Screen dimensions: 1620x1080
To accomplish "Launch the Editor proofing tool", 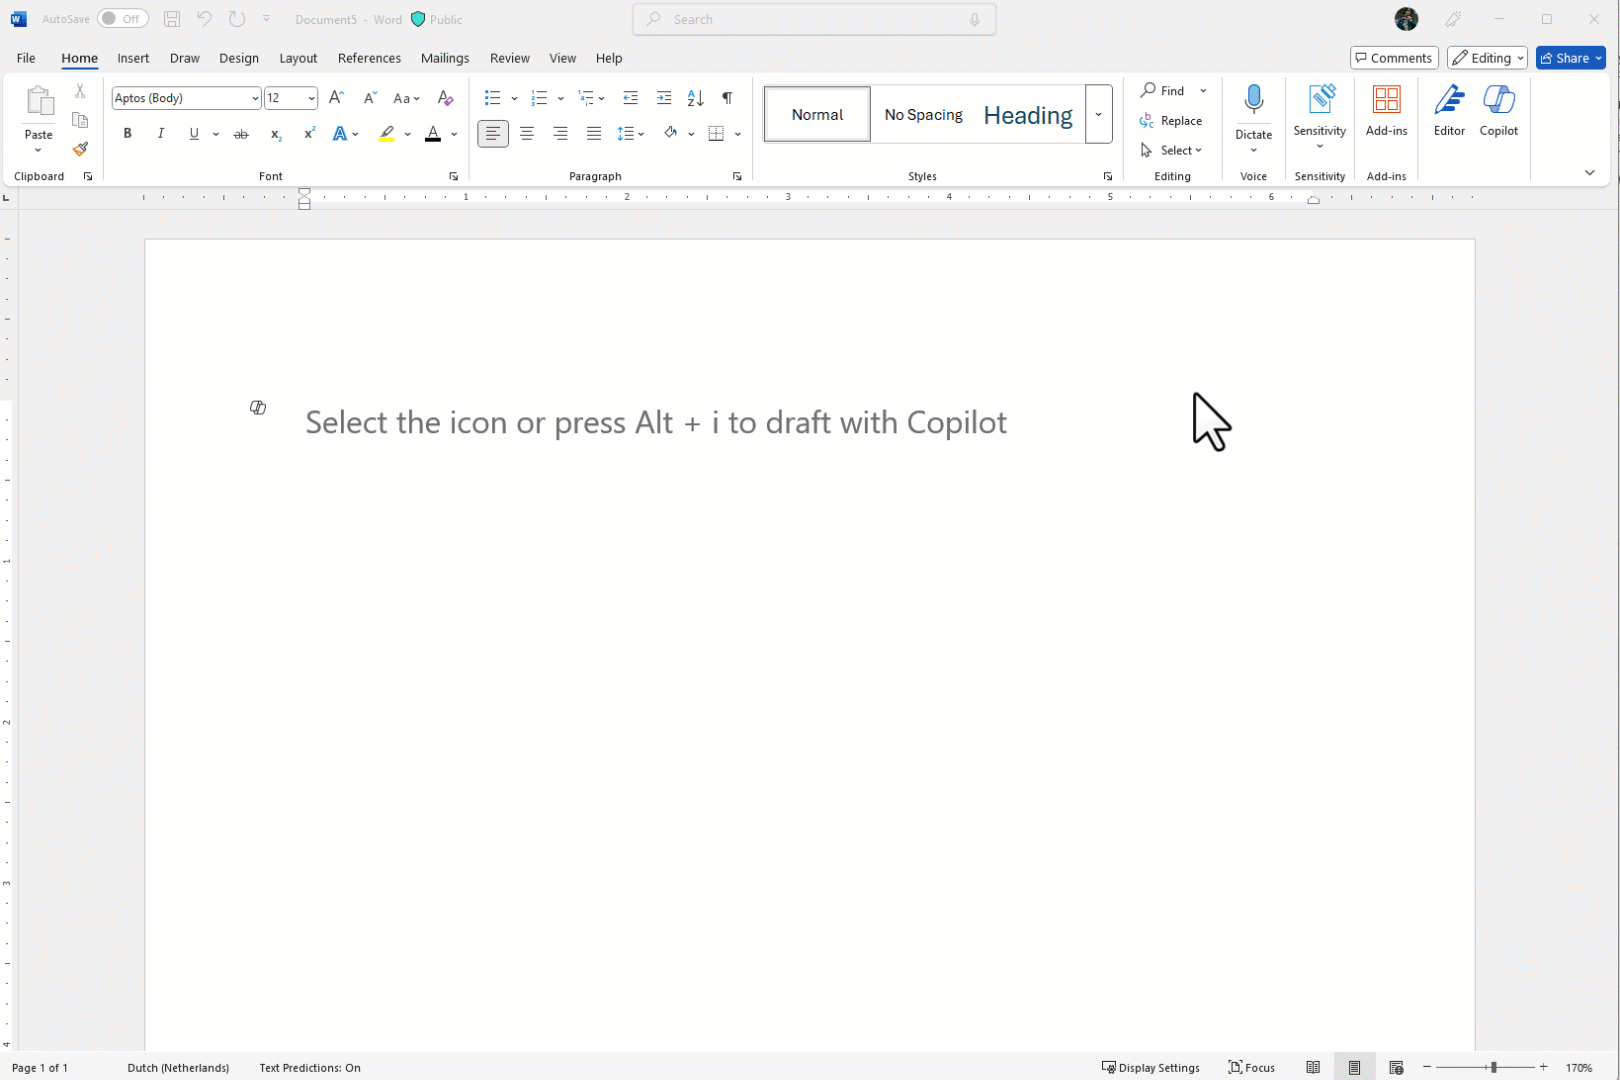I will tap(1449, 110).
